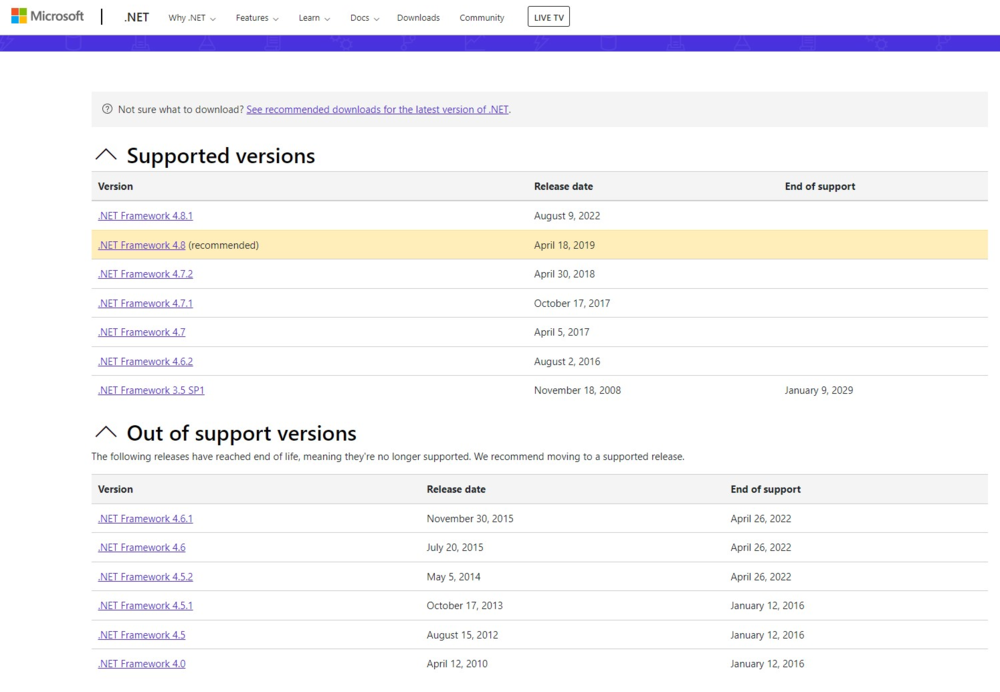Open the recommended downloads link
This screenshot has height=692, width=1000.
click(377, 110)
